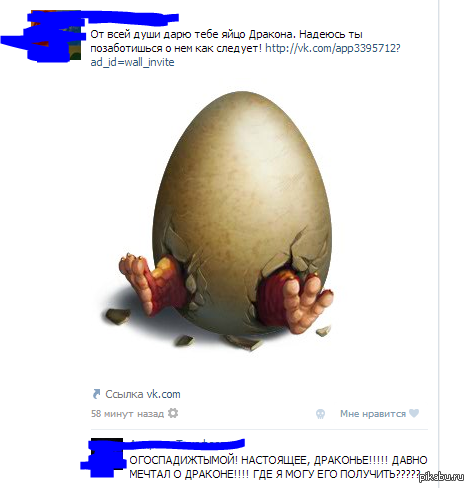The width and height of the screenshot is (469, 488).
Task: Click the ad_id=wall_invite portion of the link
Action: tap(132, 62)
